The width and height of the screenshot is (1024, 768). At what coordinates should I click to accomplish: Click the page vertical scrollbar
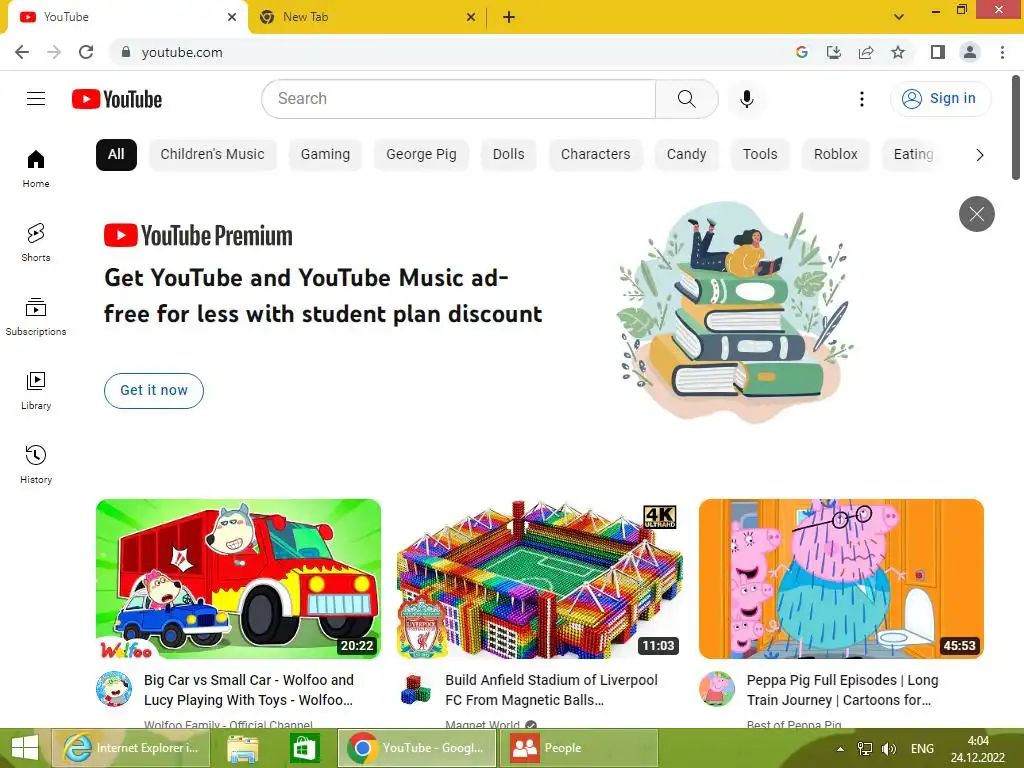(x=1016, y=128)
